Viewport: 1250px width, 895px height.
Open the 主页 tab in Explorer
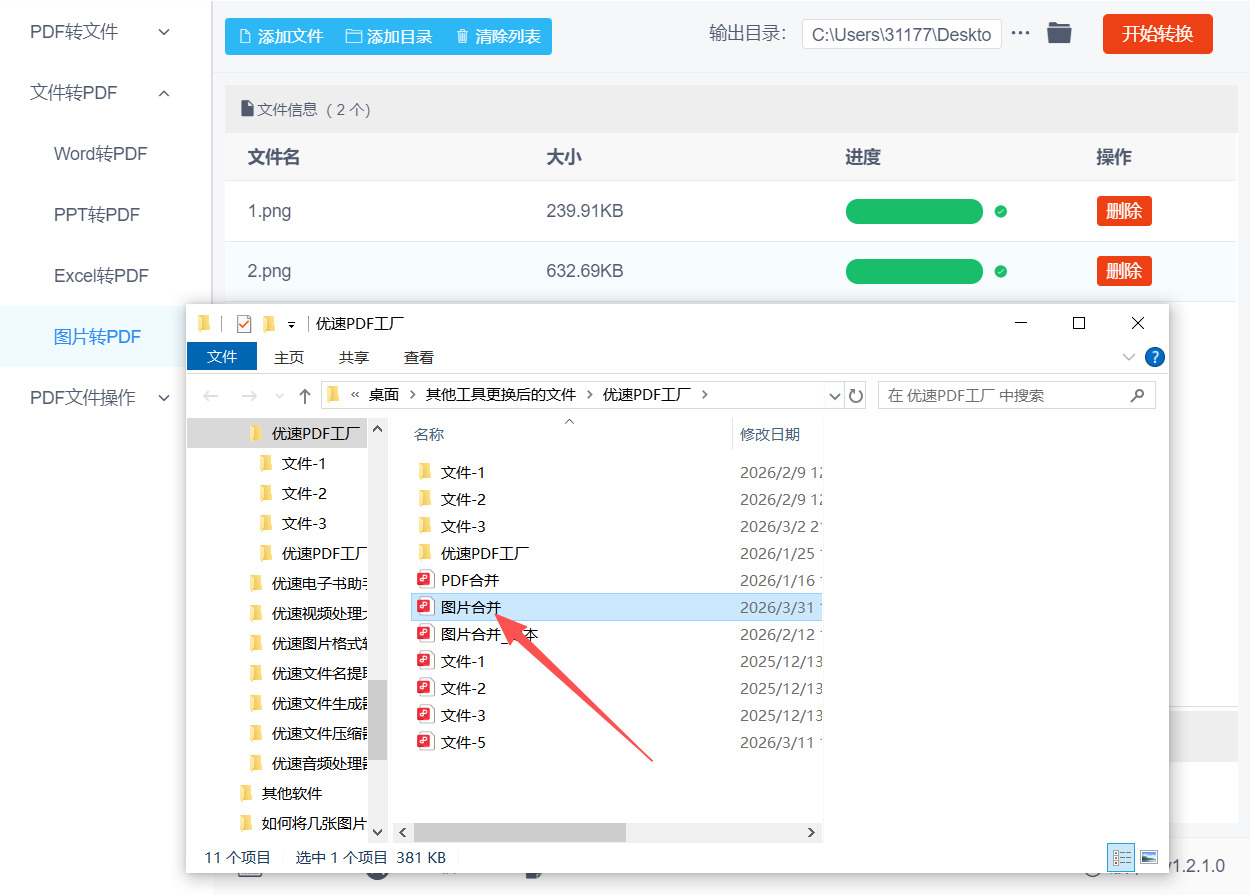[289, 357]
